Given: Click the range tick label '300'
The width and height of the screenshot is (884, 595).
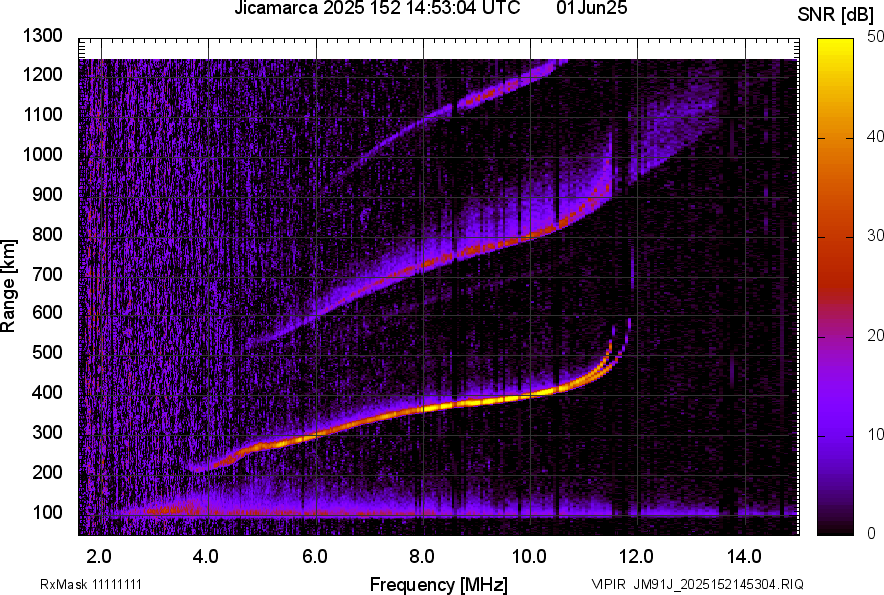Looking at the screenshot, I should coord(47,432).
